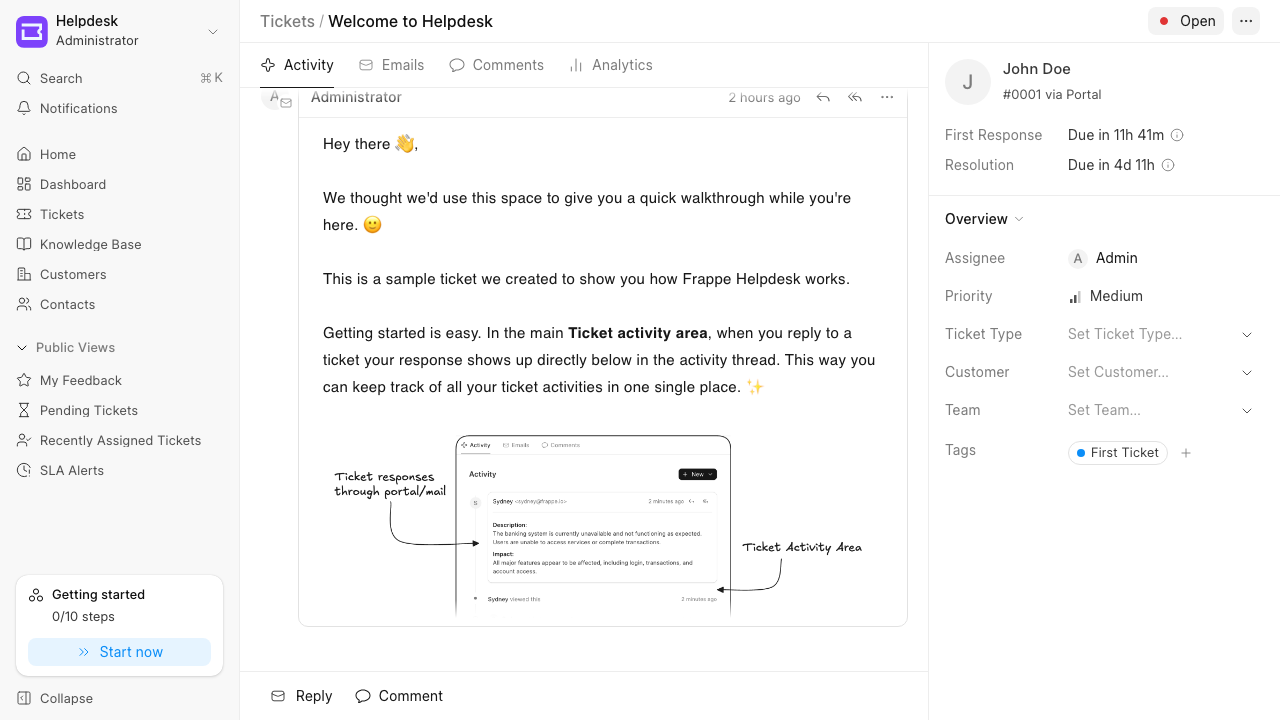
Task: Open Recently Assigned Tickets view
Action: [120, 440]
